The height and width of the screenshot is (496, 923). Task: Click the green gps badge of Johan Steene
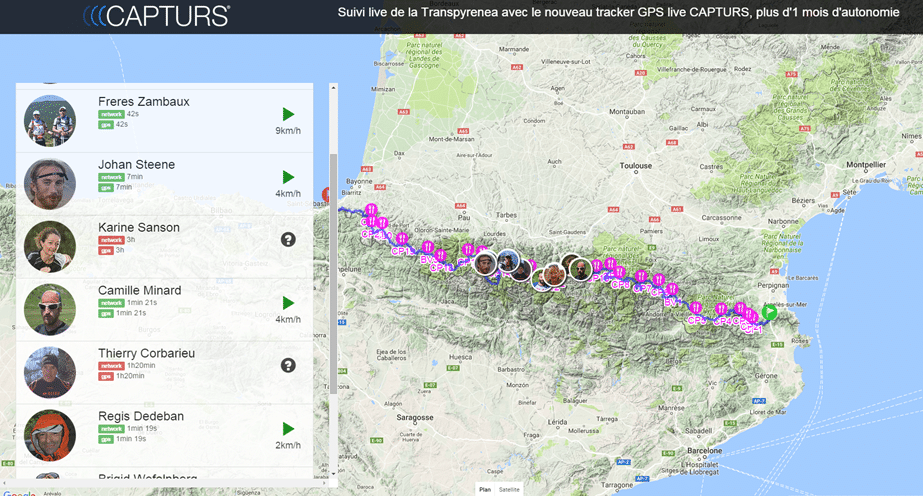click(106, 188)
